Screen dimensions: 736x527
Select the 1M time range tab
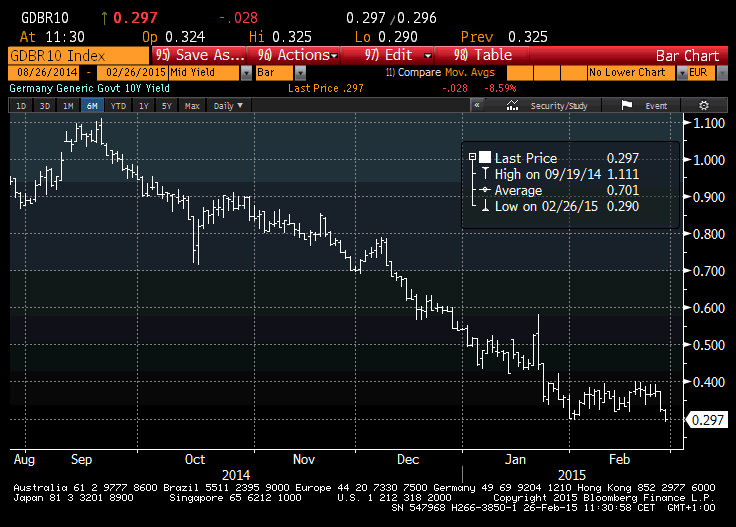click(68, 106)
